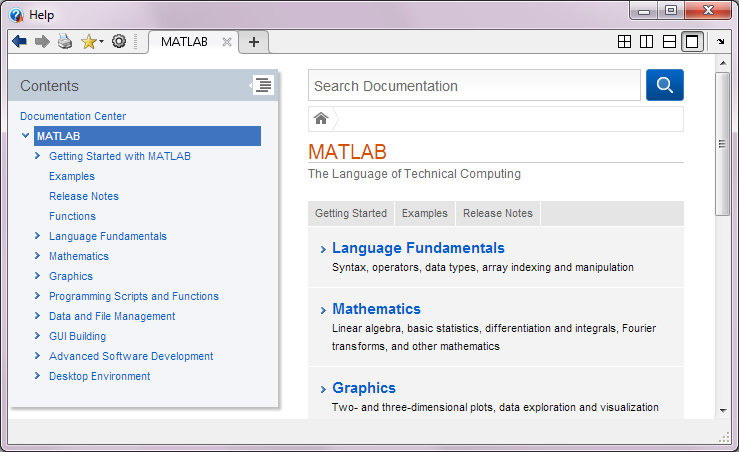739x452 pixels.
Task: Expand Language Fundamentals section on main page
Action: [323, 249]
